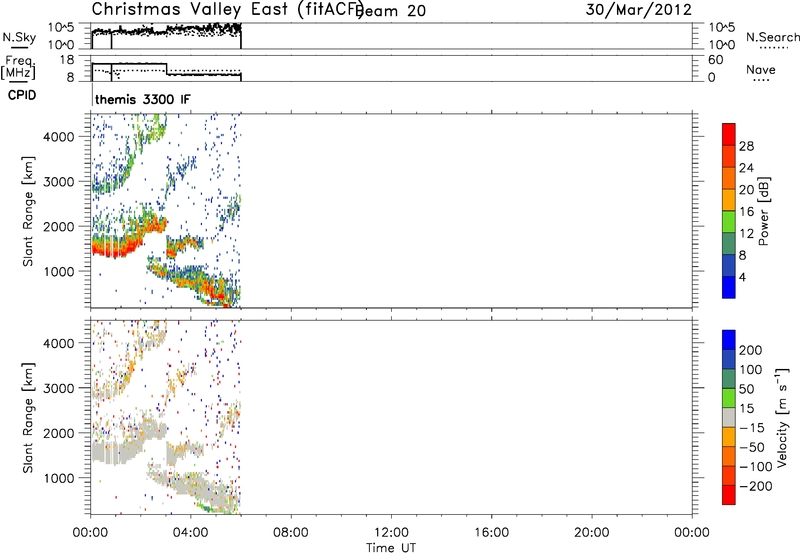
Task: Click the red bottom segment of the velocity colorbar
Action: click(729, 495)
